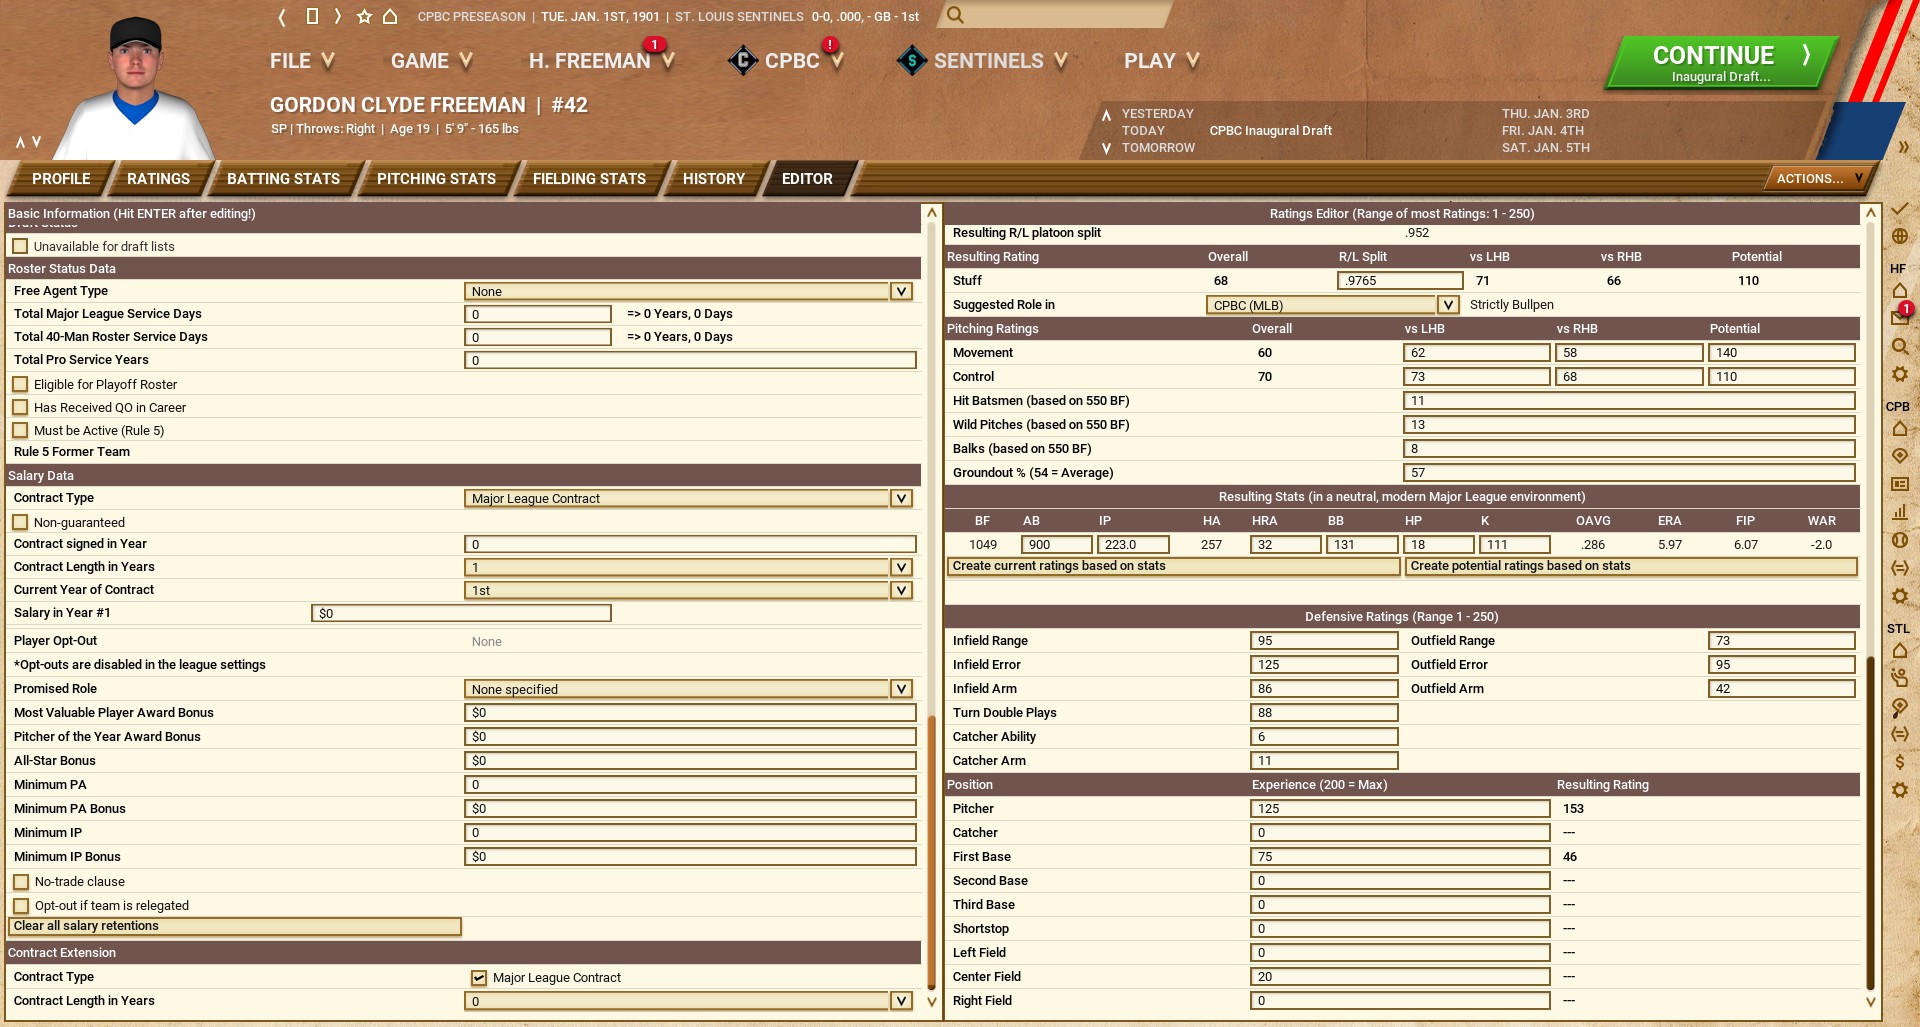This screenshot has height=1027, width=1920.
Task: Switch to the Pitching Stats tab
Action: coord(436,179)
